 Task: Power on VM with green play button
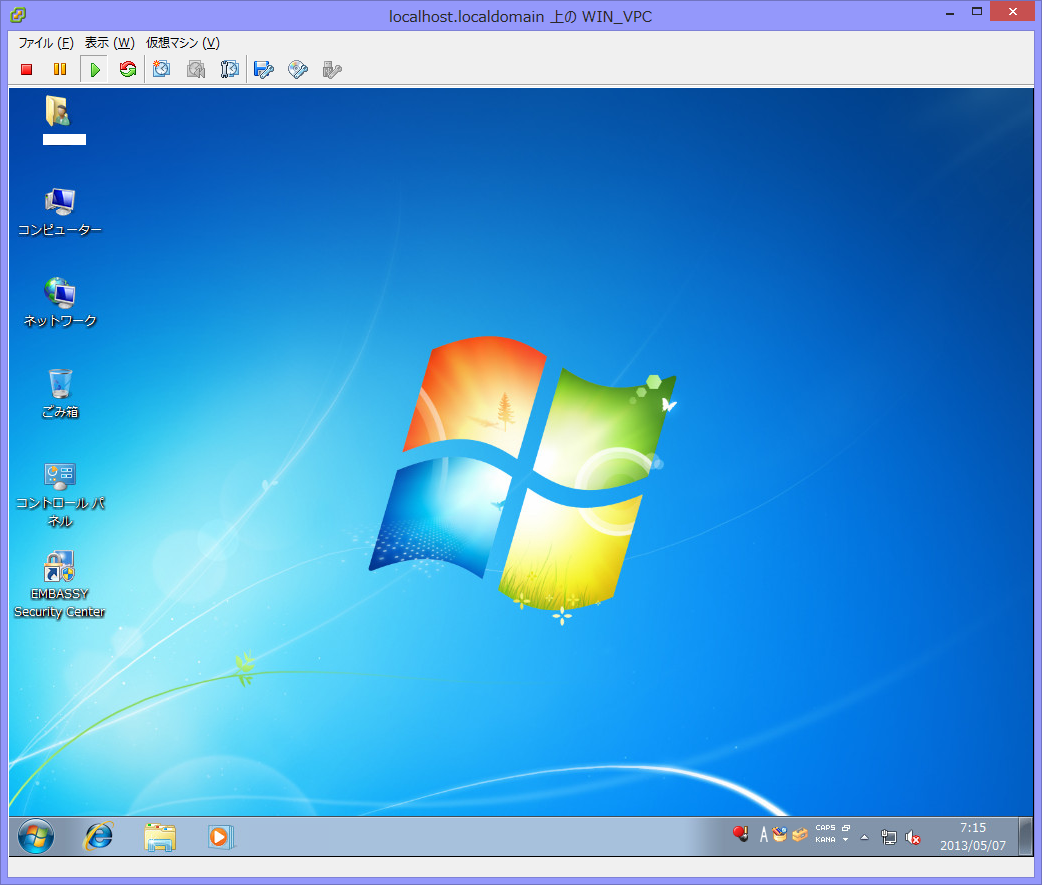click(94, 69)
